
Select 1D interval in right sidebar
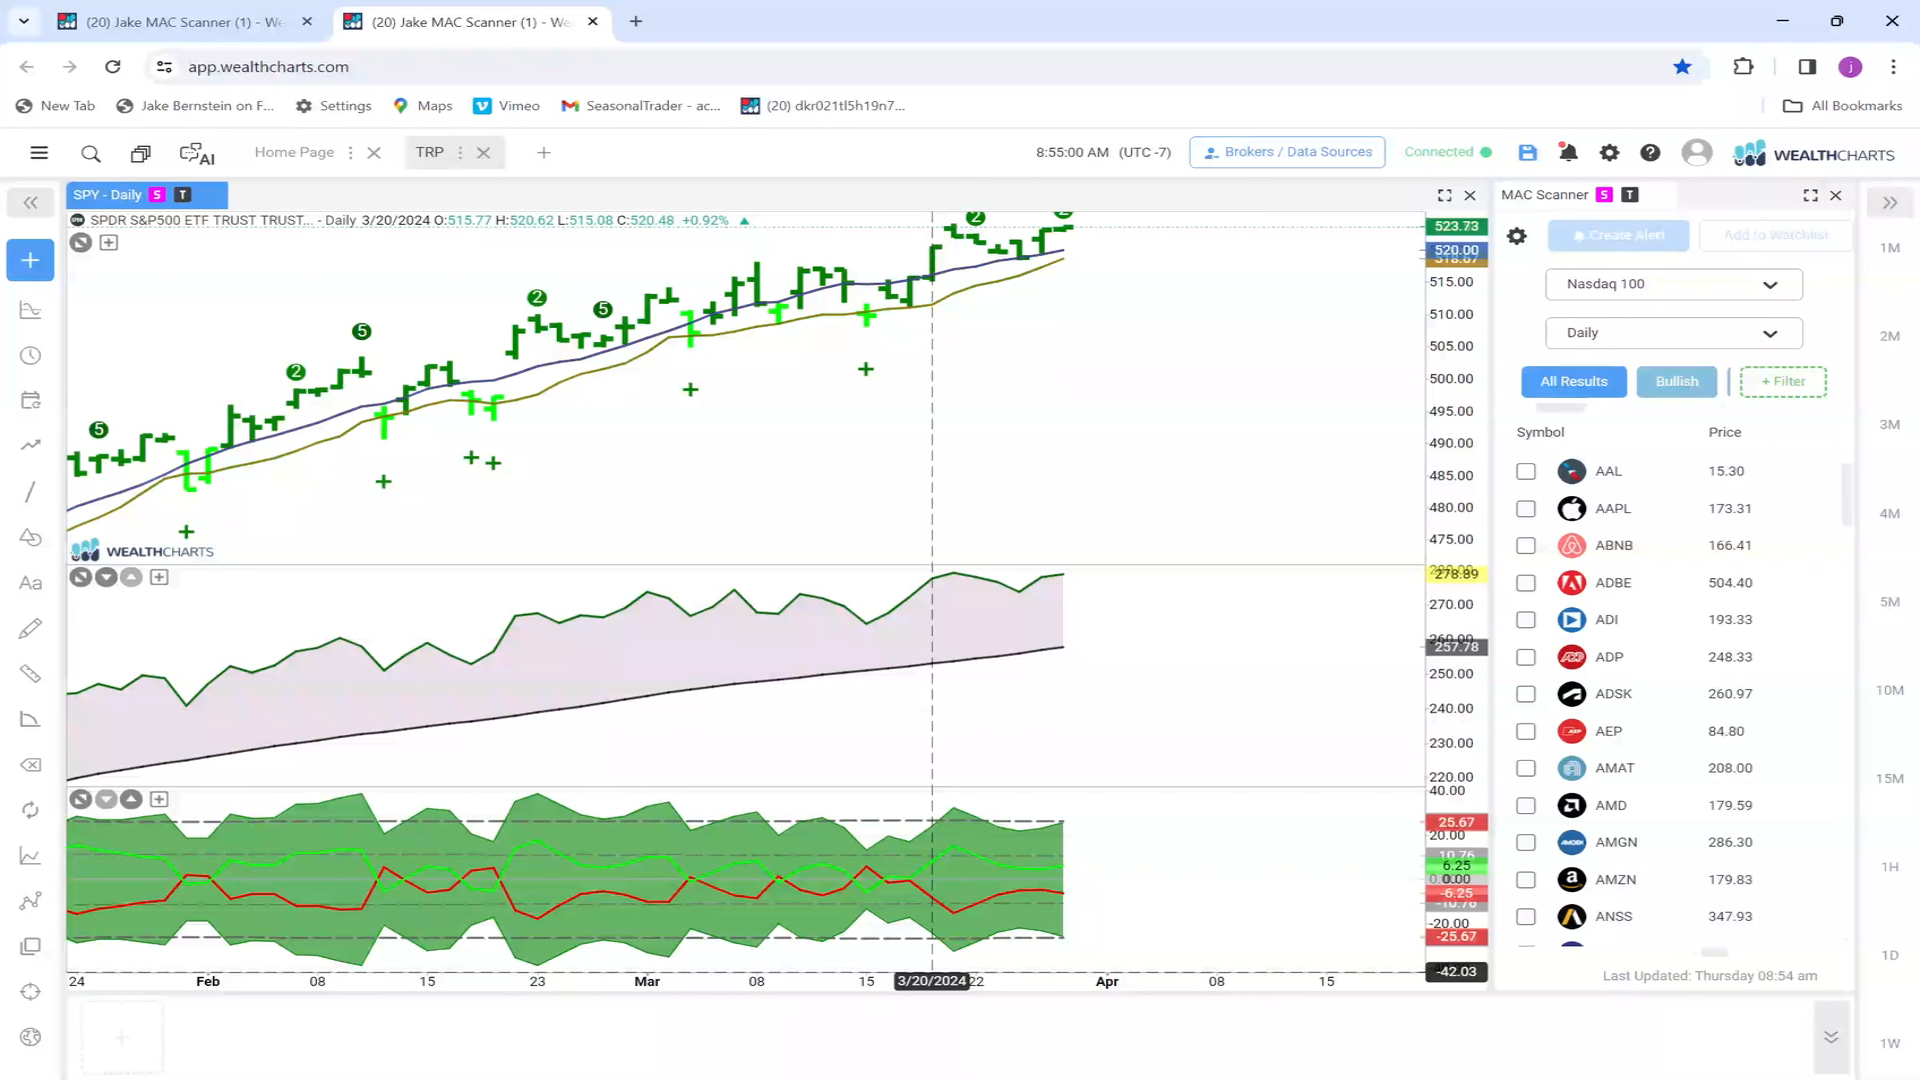(1889, 955)
